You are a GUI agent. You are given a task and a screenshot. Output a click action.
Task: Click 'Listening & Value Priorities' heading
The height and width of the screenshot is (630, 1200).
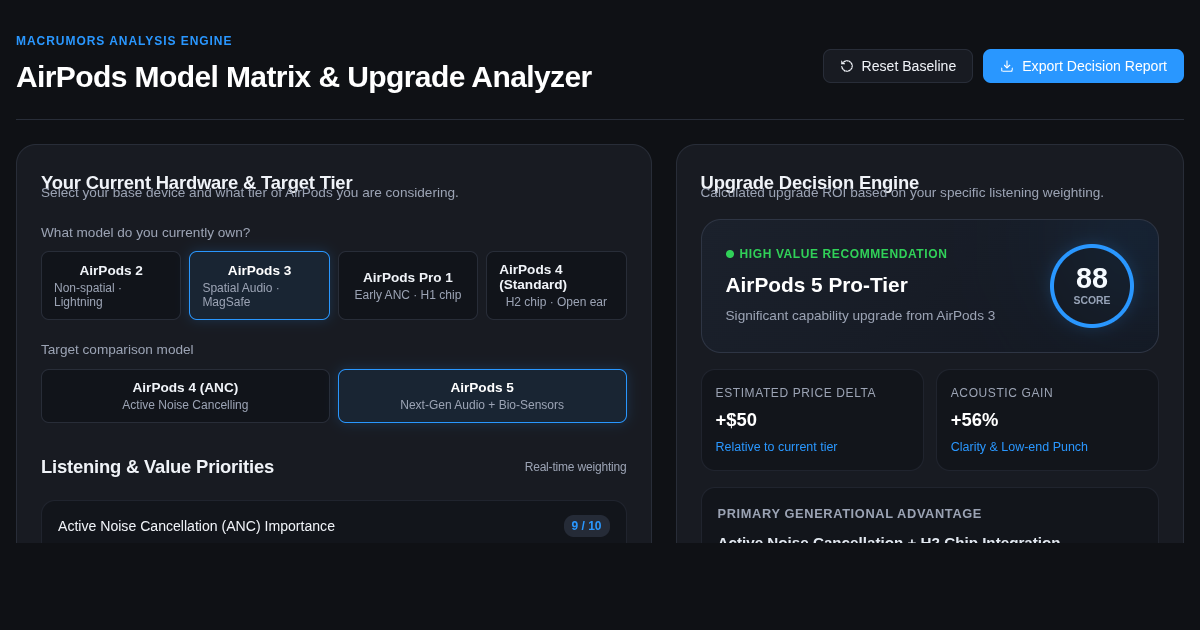157,467
